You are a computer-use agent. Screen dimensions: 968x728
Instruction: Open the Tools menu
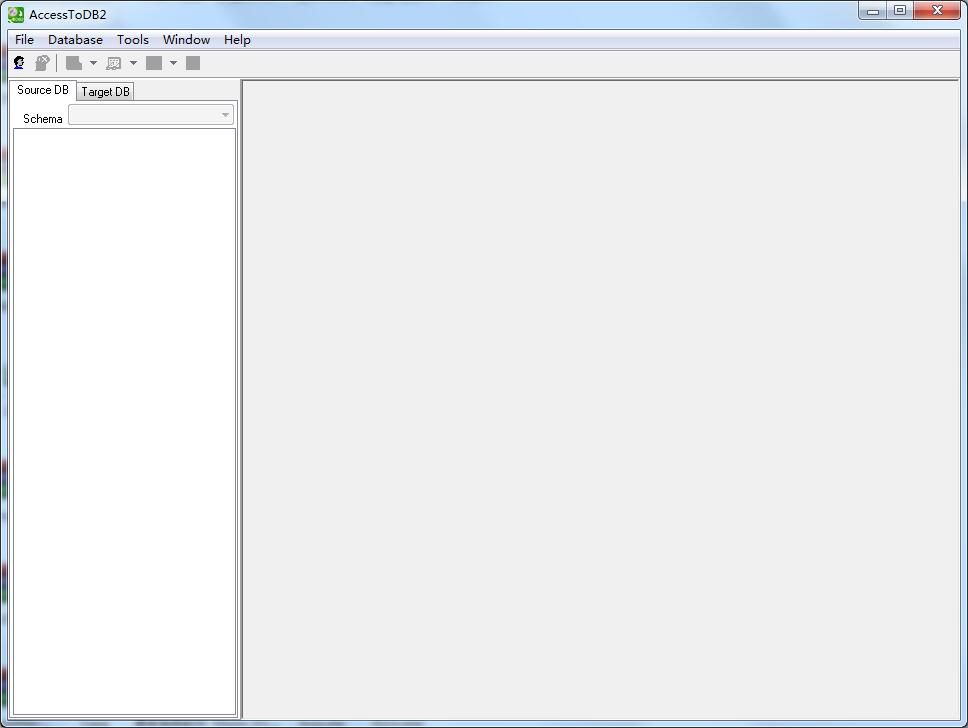132,40
